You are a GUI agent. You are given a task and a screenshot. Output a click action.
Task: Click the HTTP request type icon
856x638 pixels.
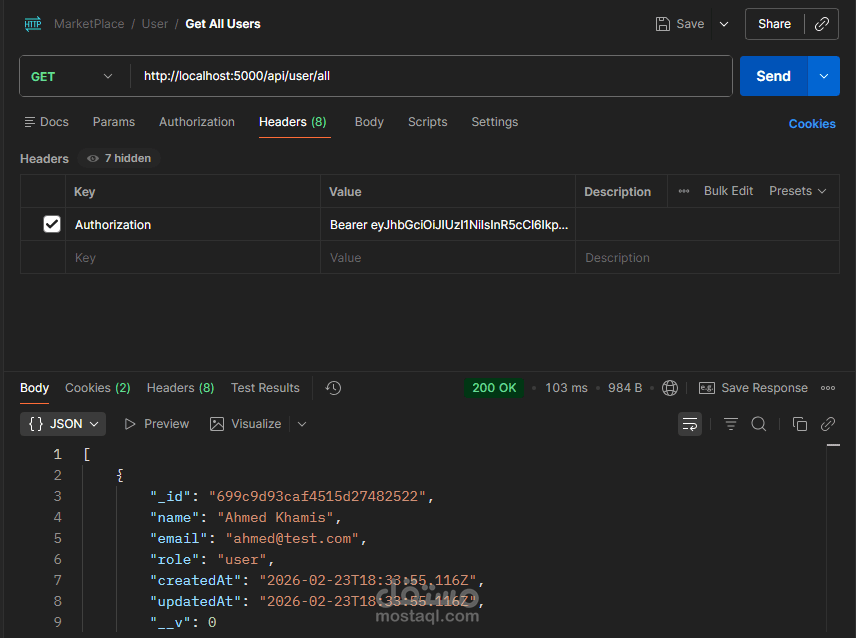(33, 24)
